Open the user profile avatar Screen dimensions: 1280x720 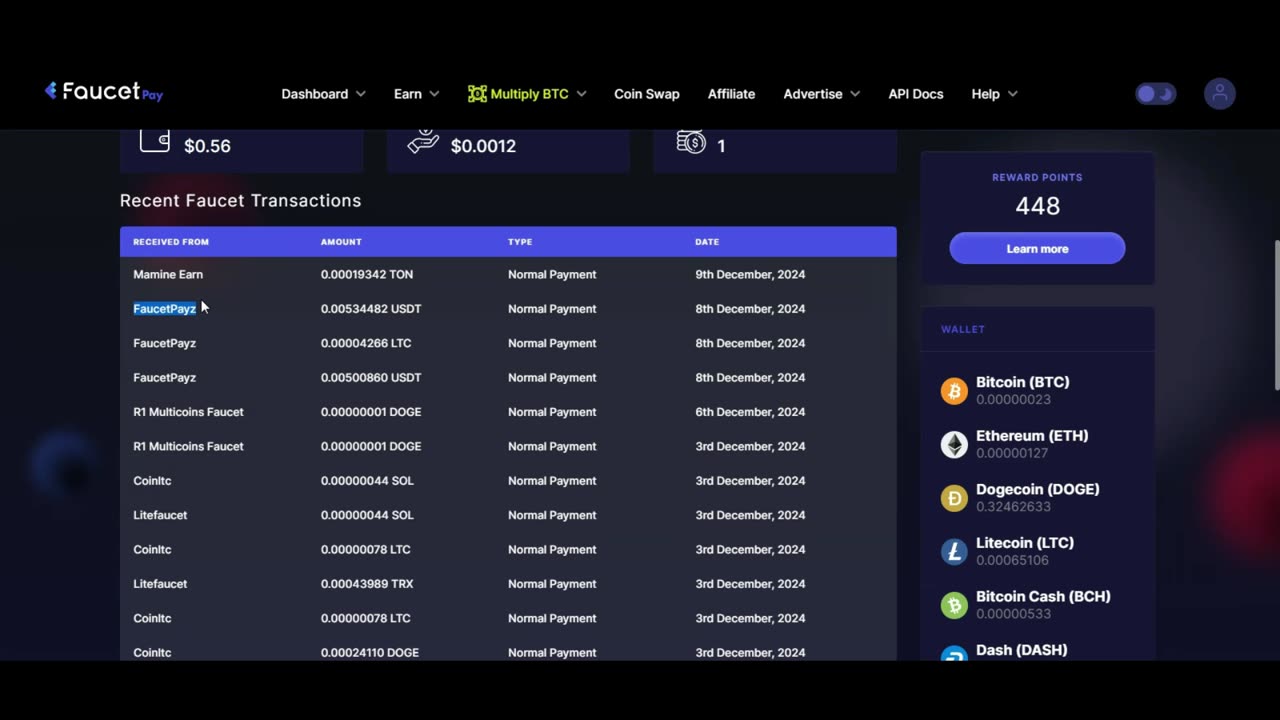click(1219, 94)
